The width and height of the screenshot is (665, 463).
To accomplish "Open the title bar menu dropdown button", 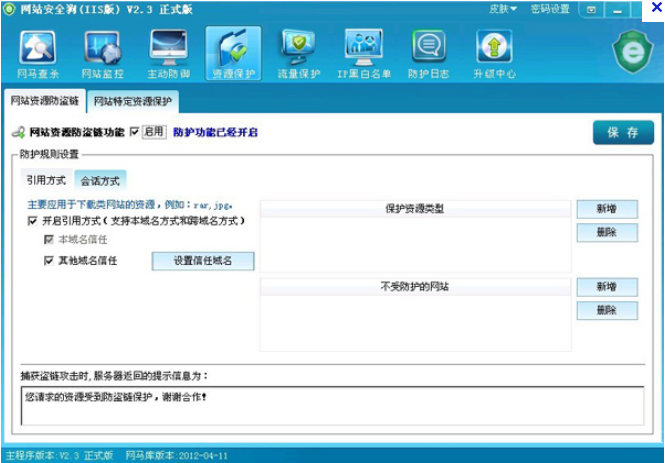I will coord(593,9).
